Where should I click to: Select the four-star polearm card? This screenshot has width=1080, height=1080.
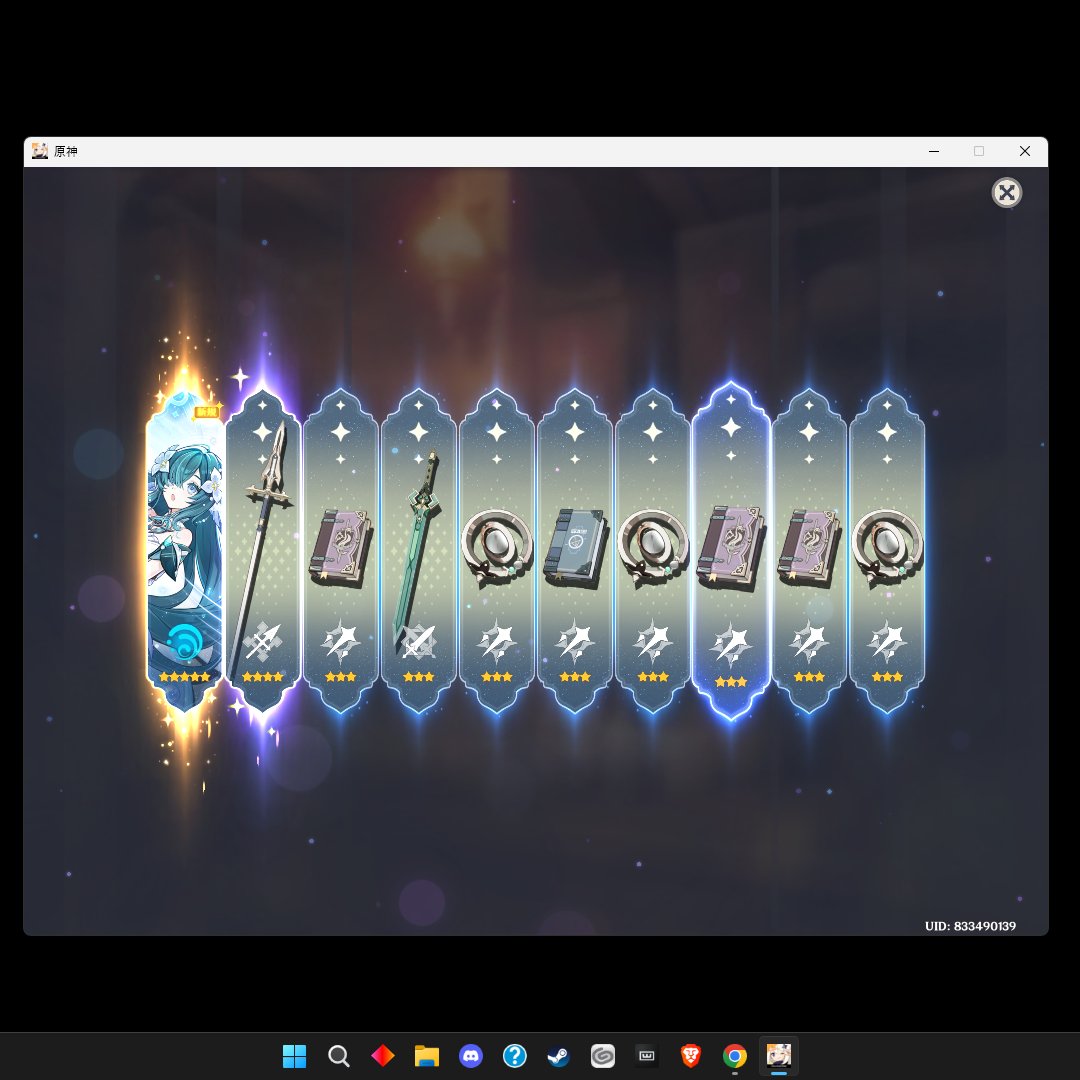tap(262, 551)
